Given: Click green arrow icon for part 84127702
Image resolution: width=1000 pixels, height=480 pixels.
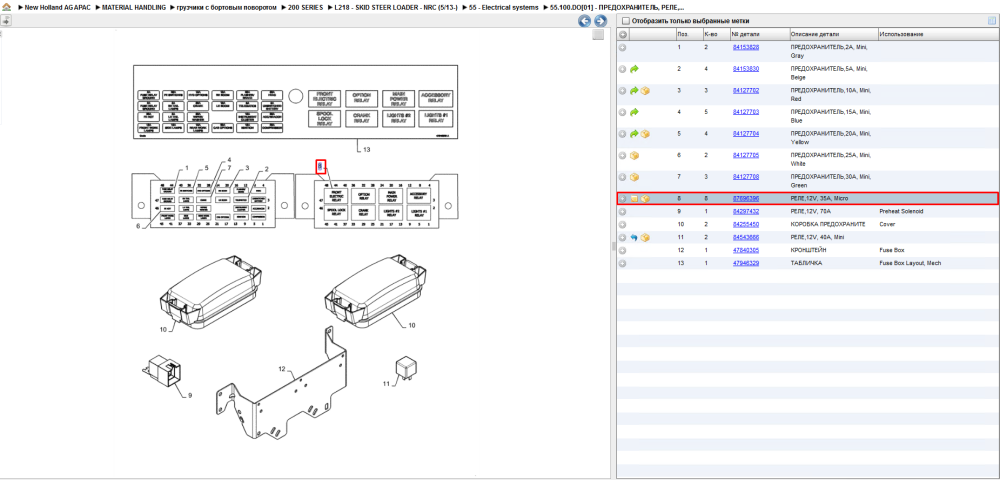Looking at the screenshot, I should tap(634, 91).
